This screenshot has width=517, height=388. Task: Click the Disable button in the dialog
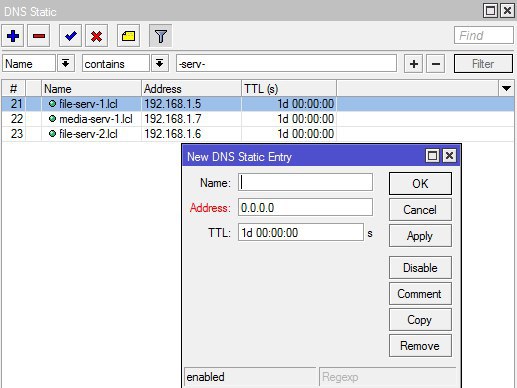[x=420, y=267]
